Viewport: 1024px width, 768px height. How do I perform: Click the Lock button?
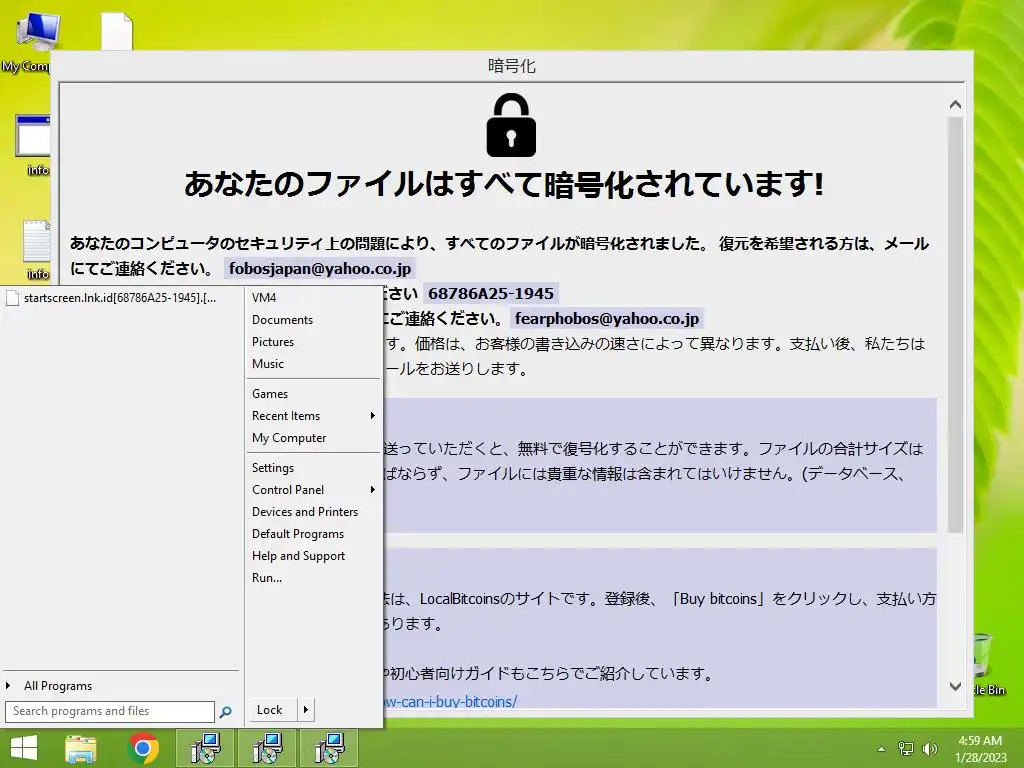click(x=273, y=710)
